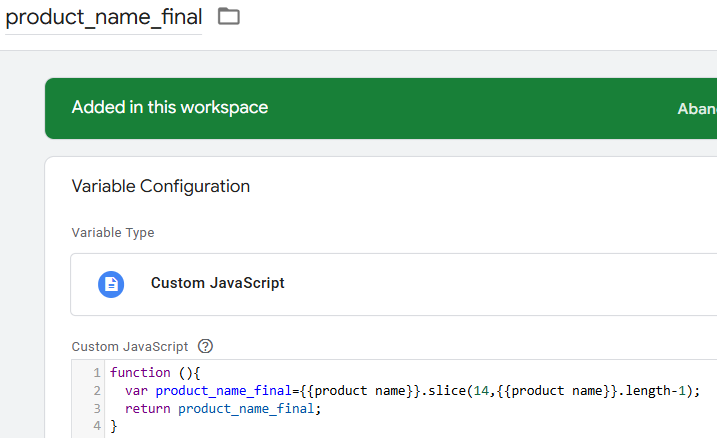Click the partially visible Abandon changes button
Viewport: 717px width, 438px height.
pos(697,109)
